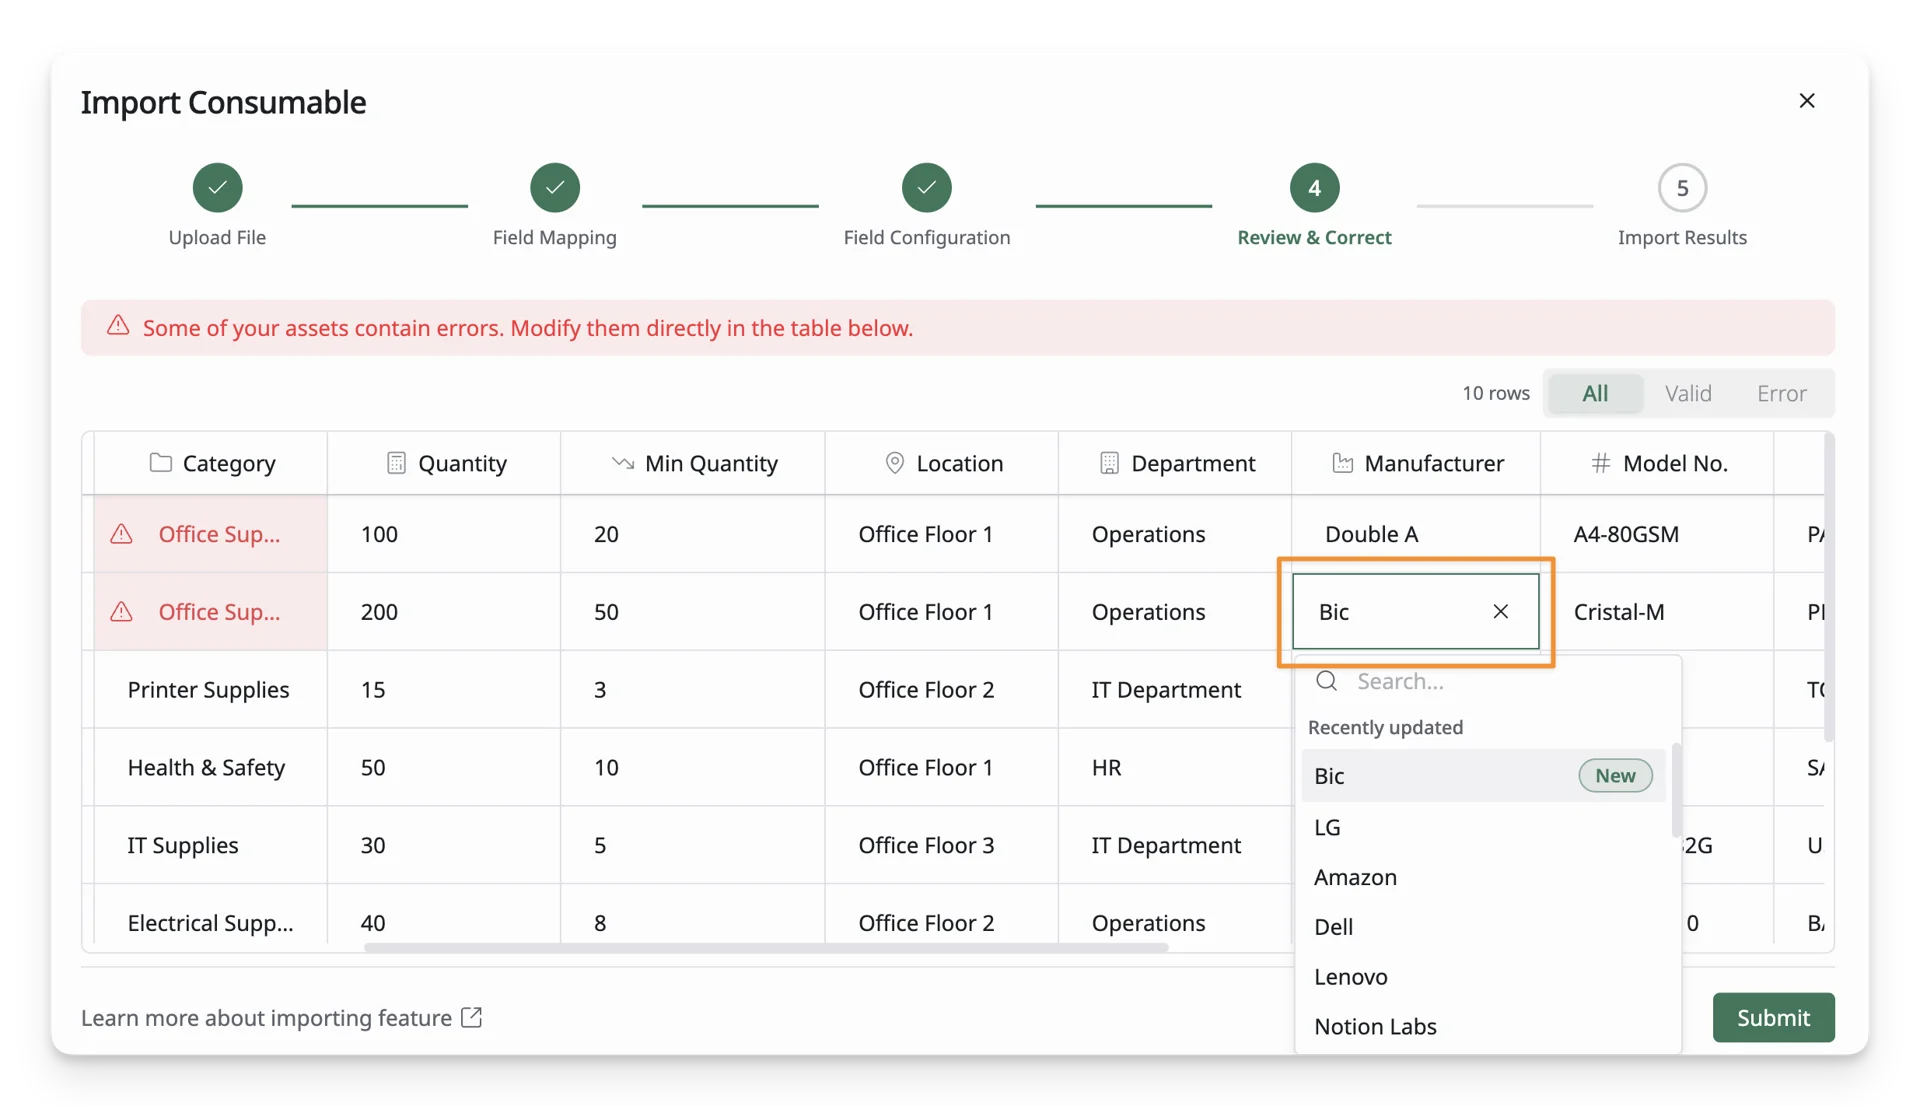
Task: Show only Valid rows
Action: tap(1688, 393)
